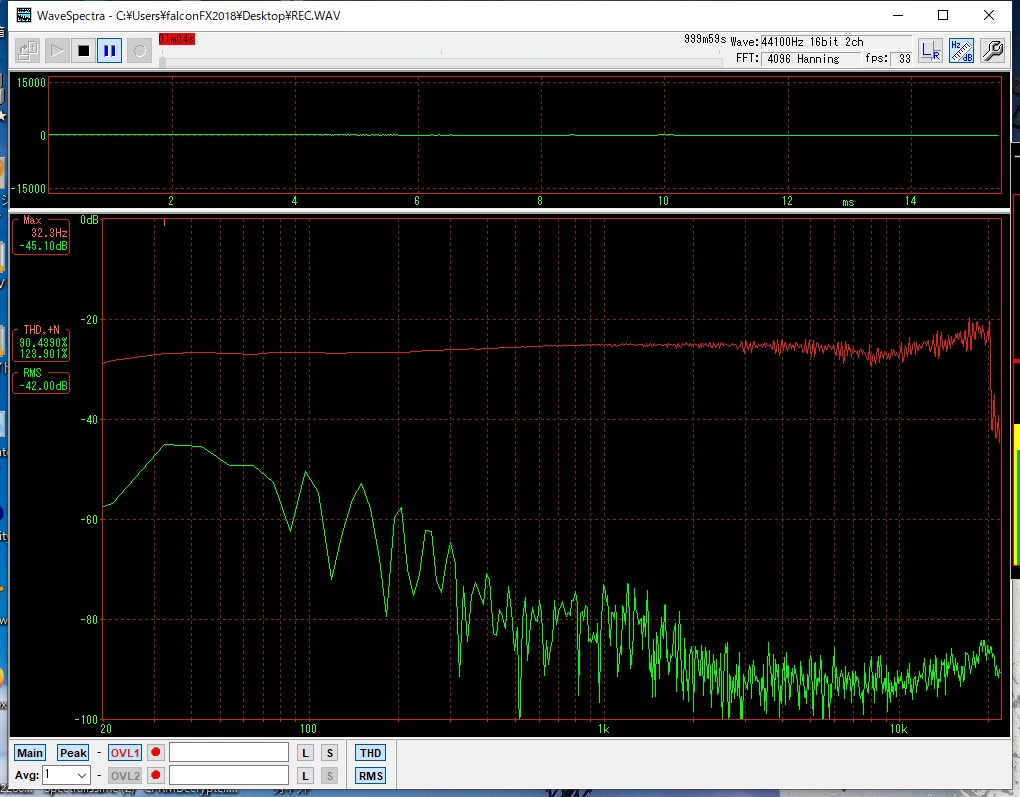Click the Pause button
Viewport: 1020px width, 797px height.
(109, 50)
